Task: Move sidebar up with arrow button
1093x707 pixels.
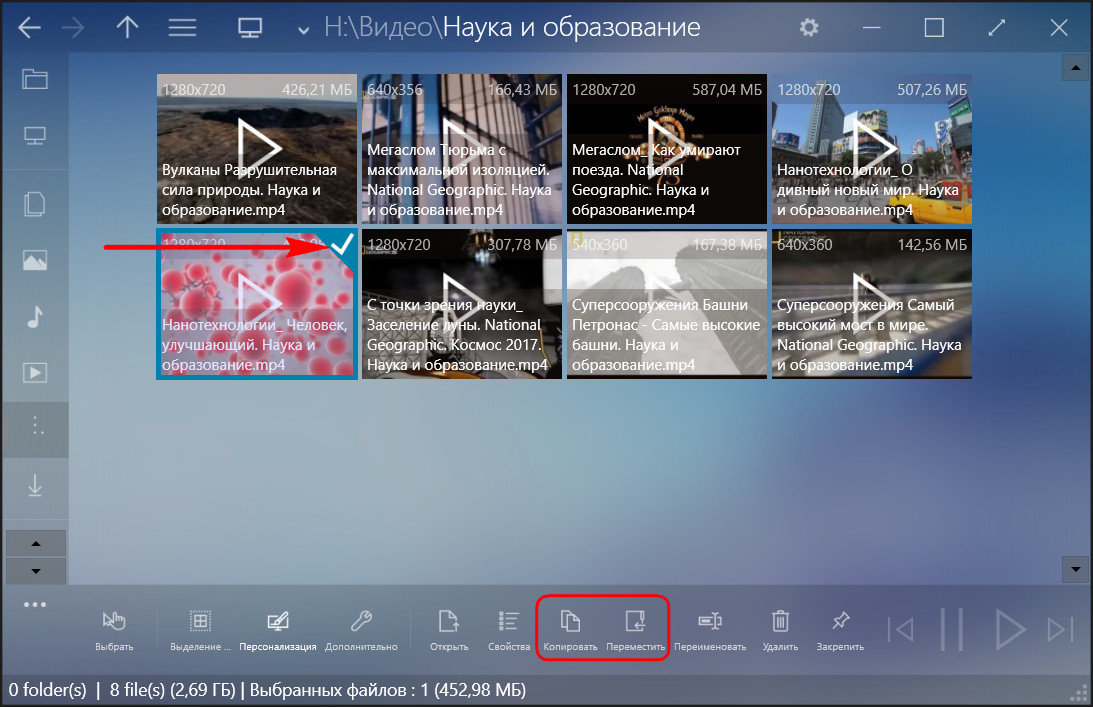Action: click(36, 544)
